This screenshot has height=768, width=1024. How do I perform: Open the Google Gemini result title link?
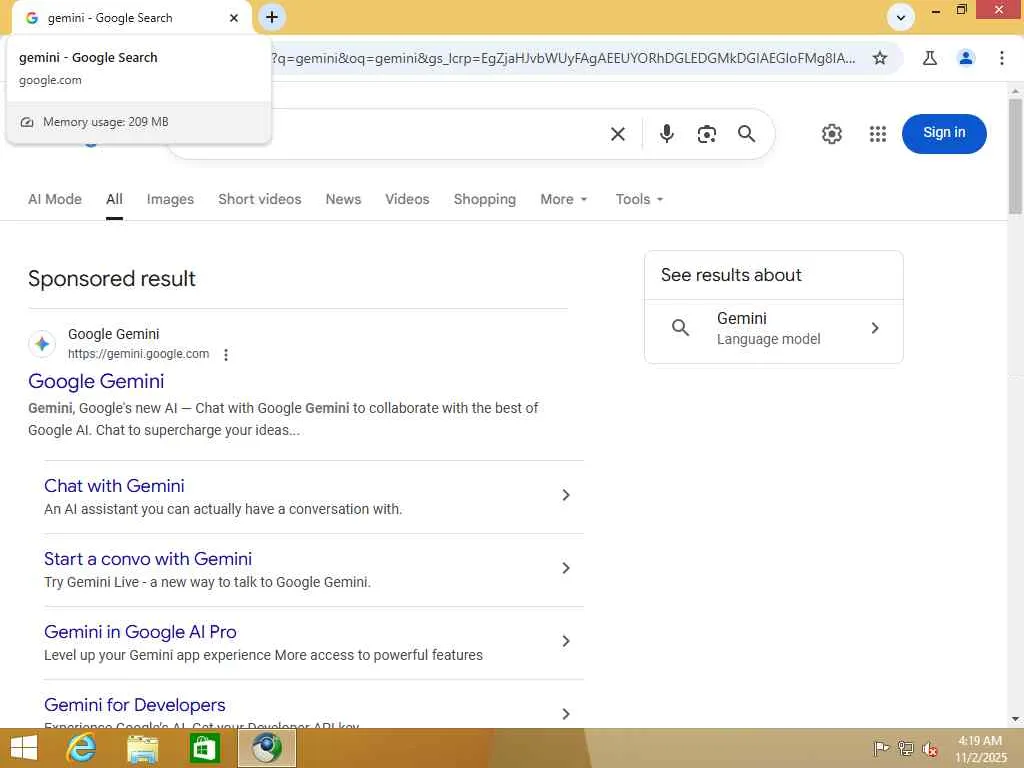tap(96, 381)
